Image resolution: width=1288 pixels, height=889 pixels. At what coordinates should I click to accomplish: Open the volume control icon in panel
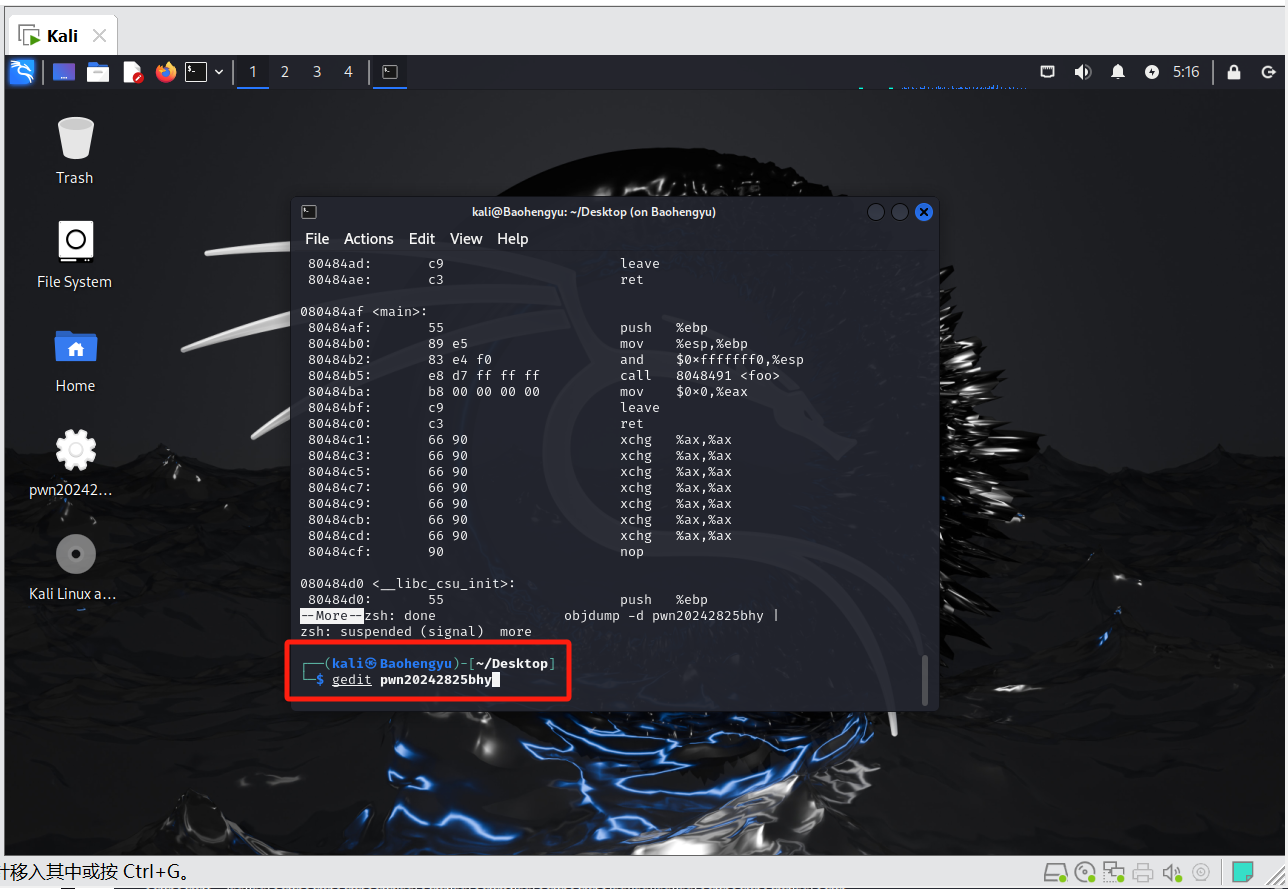coord(1083,72)
